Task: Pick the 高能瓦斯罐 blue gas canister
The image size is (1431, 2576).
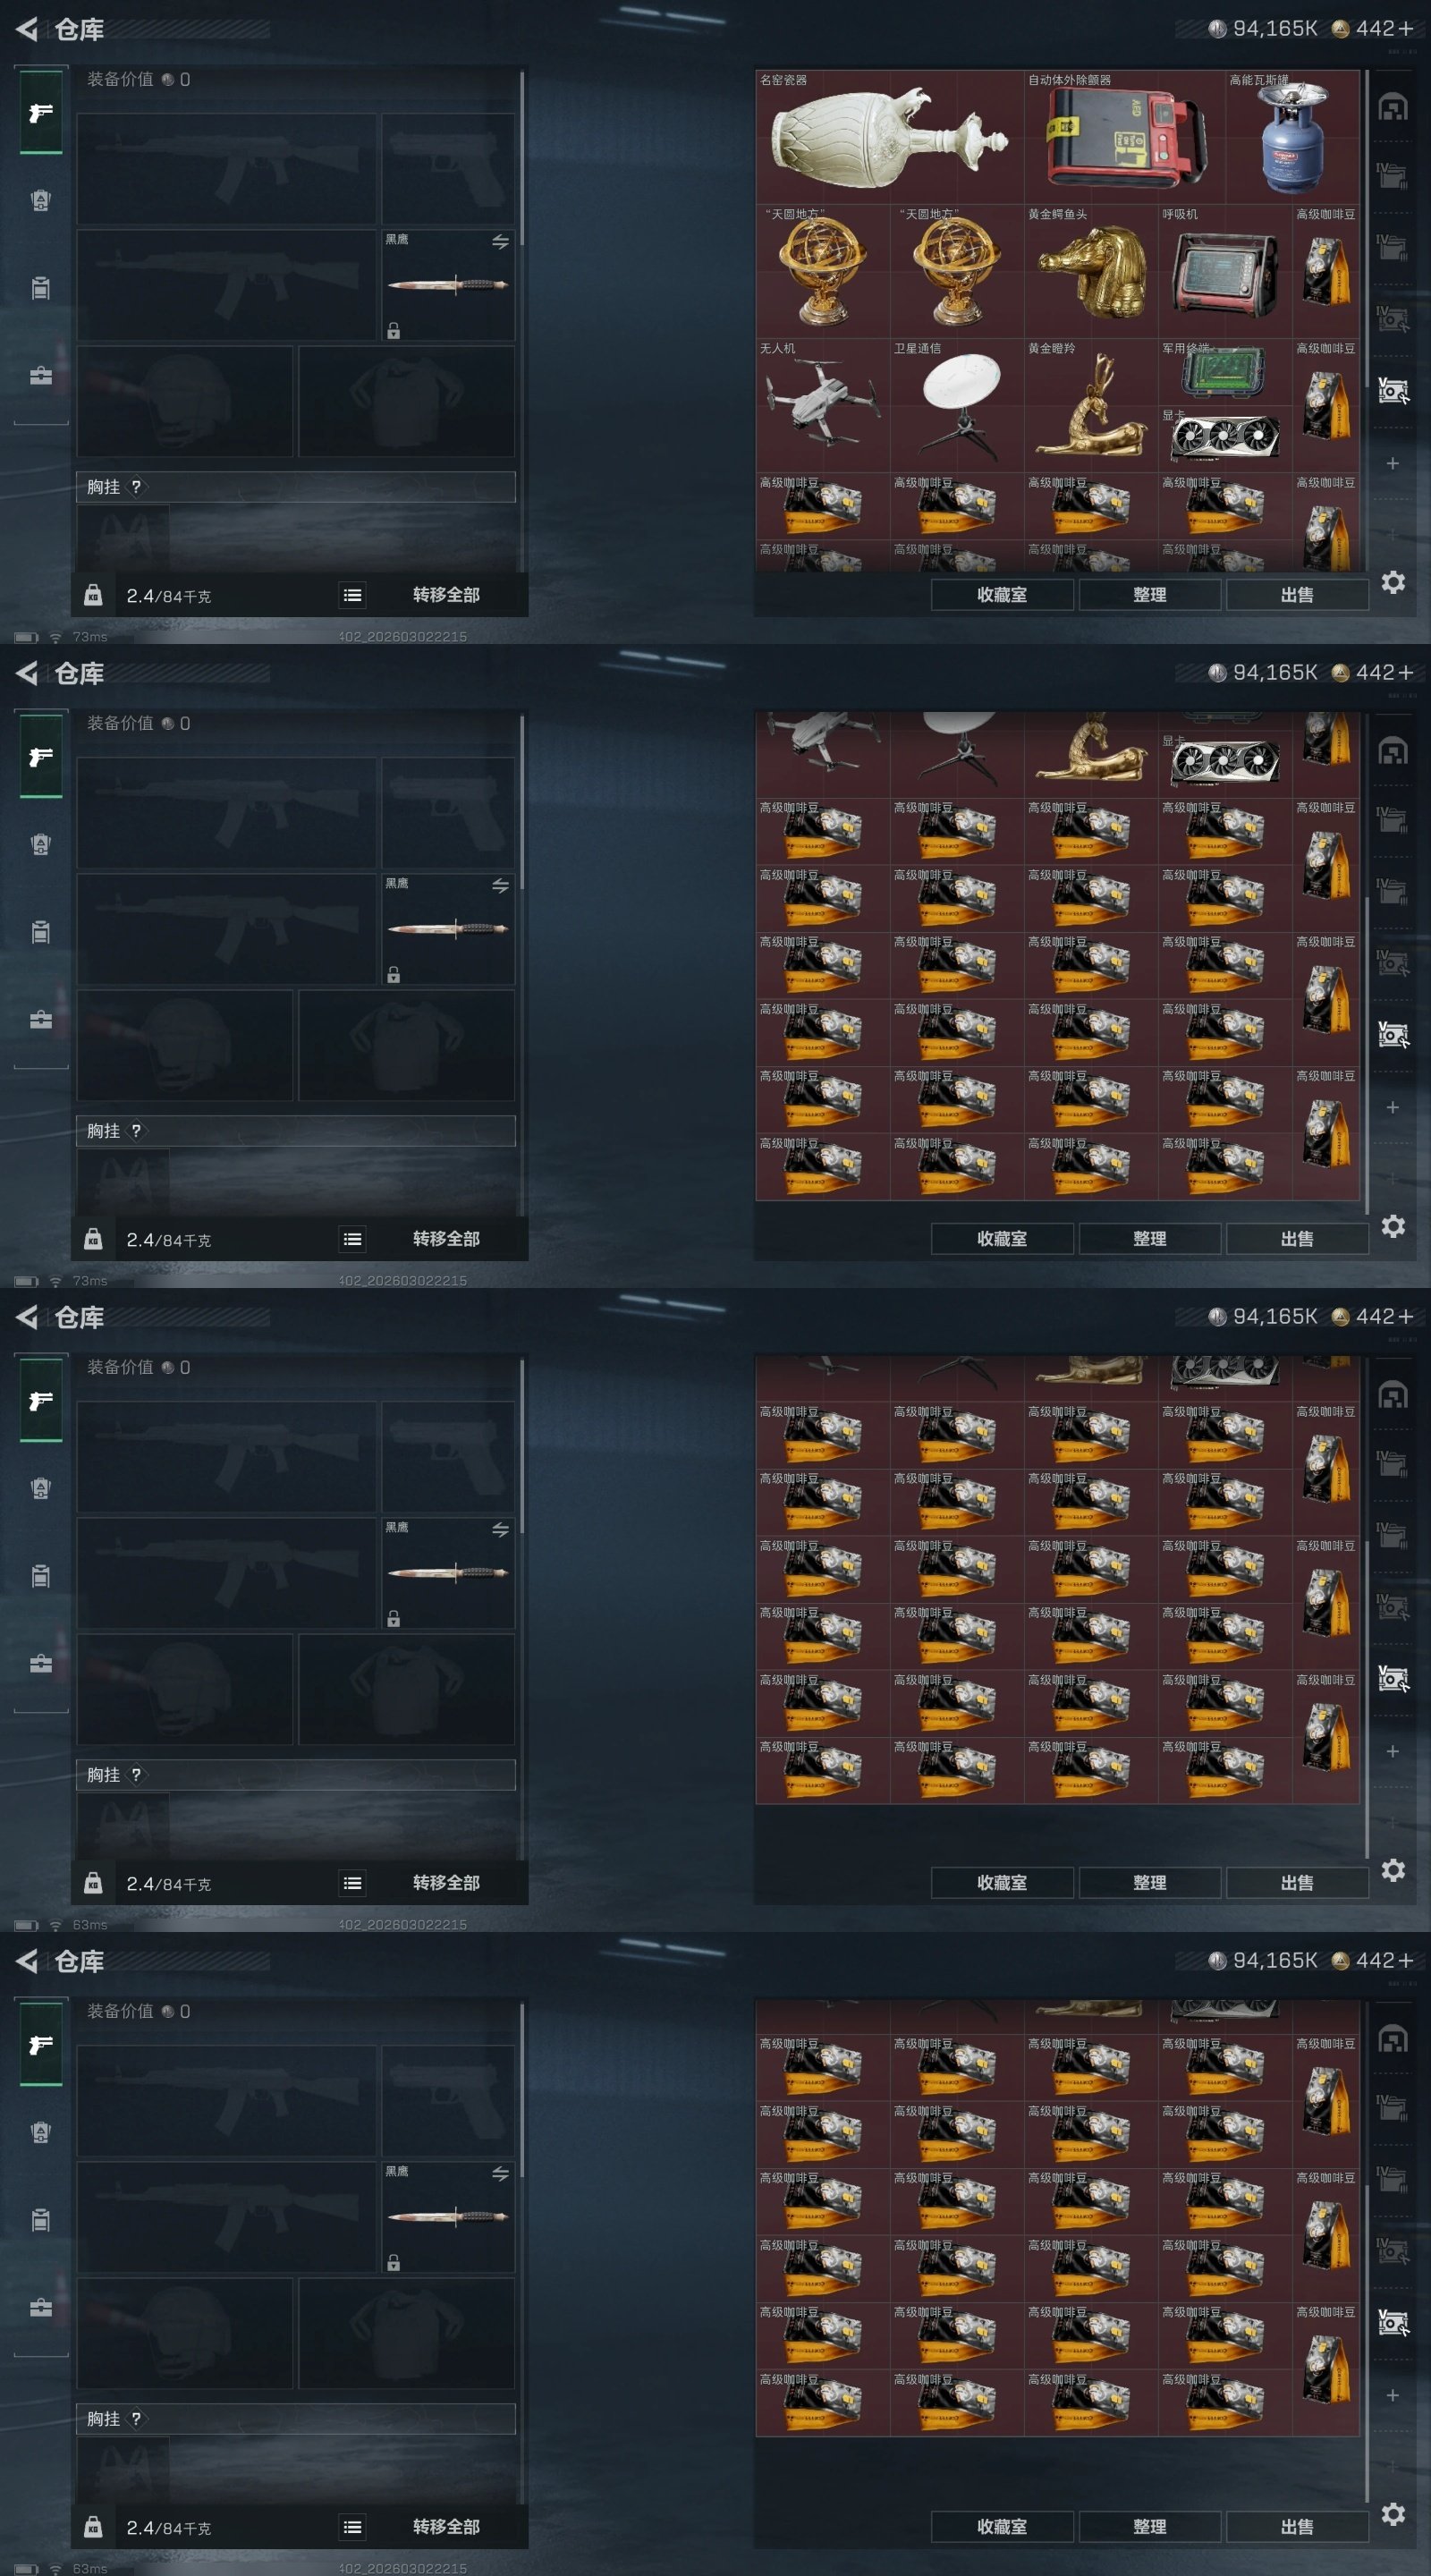Action: click(x=1293, y=137)
